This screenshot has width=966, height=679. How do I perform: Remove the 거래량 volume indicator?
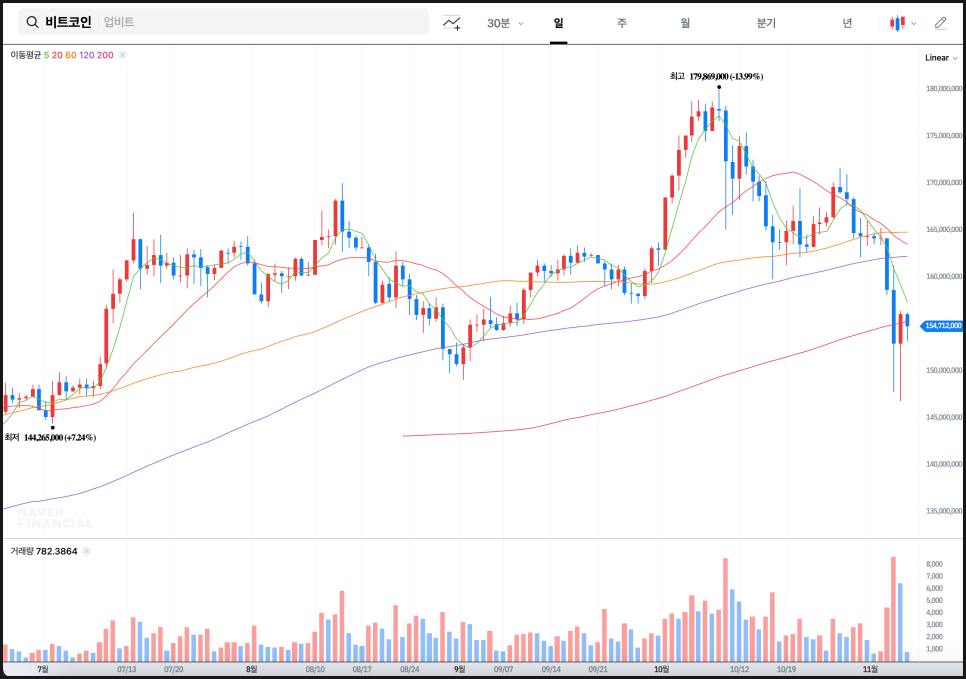(x=86, y=551)
